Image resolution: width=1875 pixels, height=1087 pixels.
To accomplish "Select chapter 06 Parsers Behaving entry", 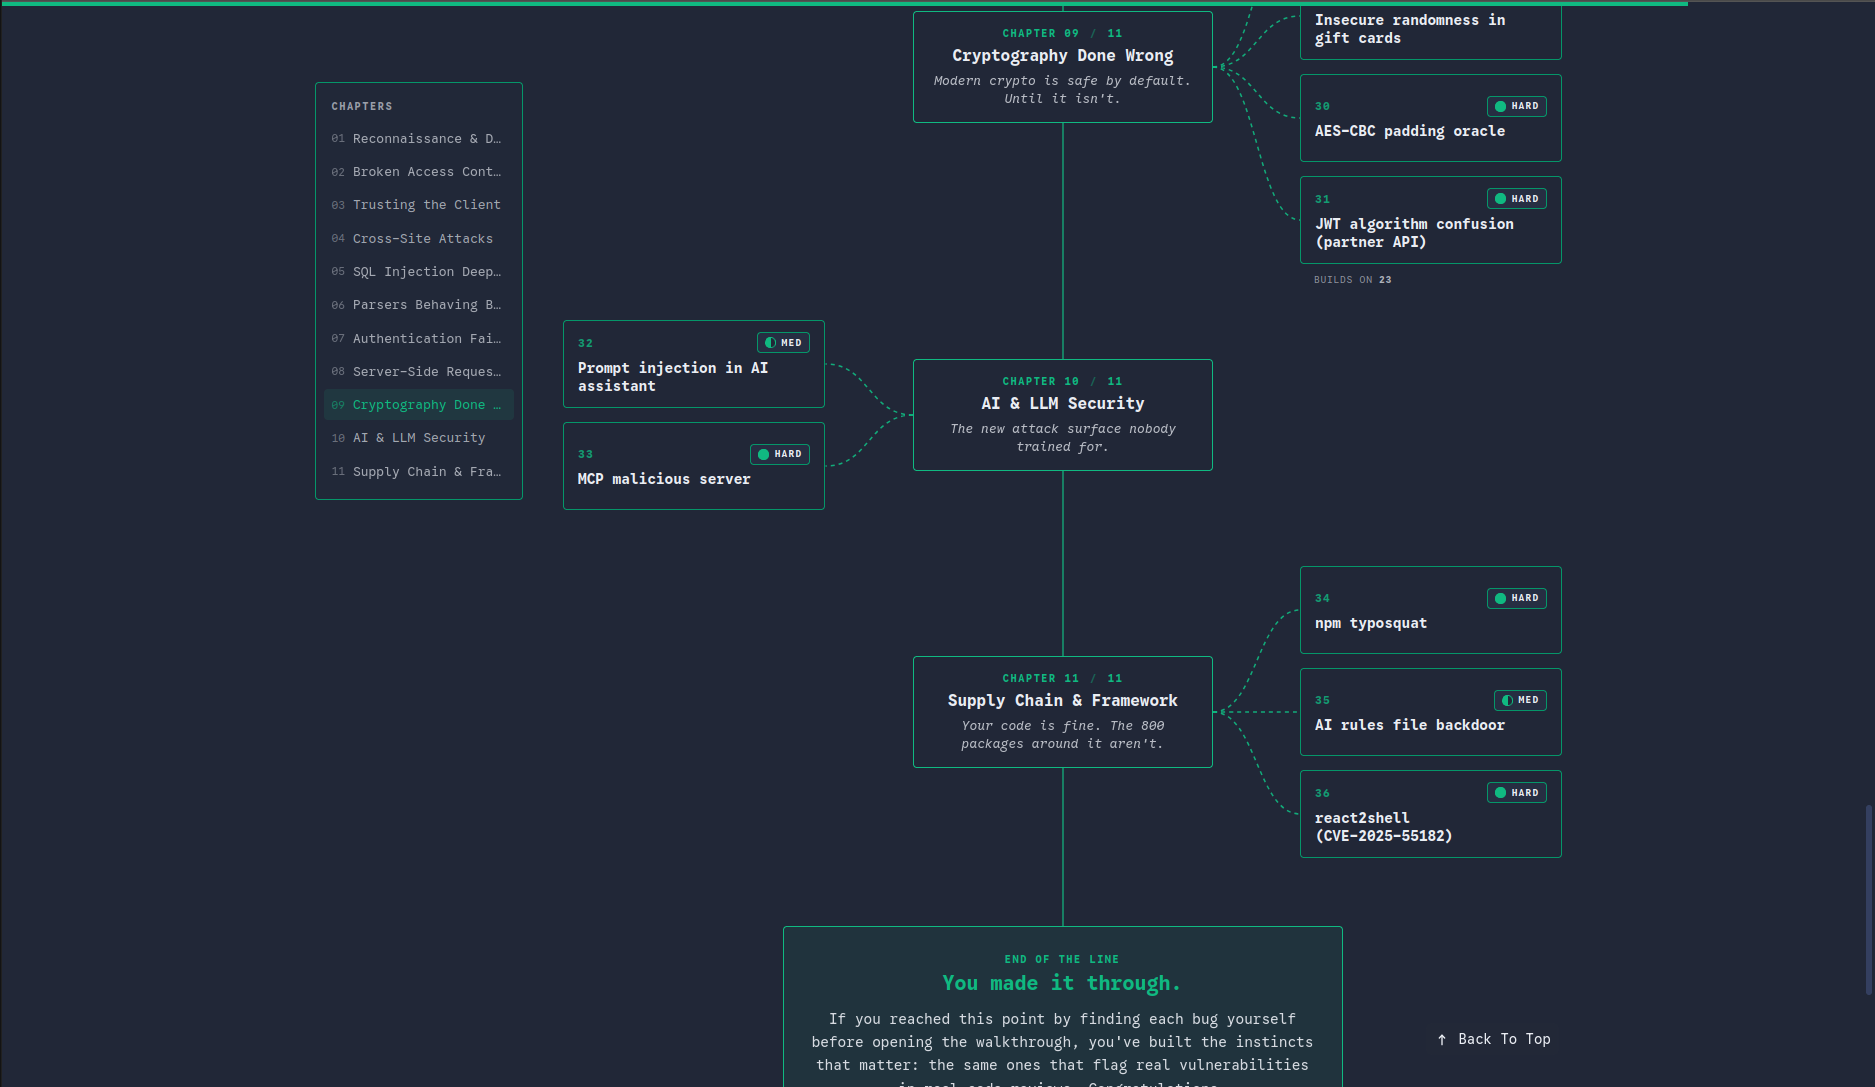I will 418,305.
